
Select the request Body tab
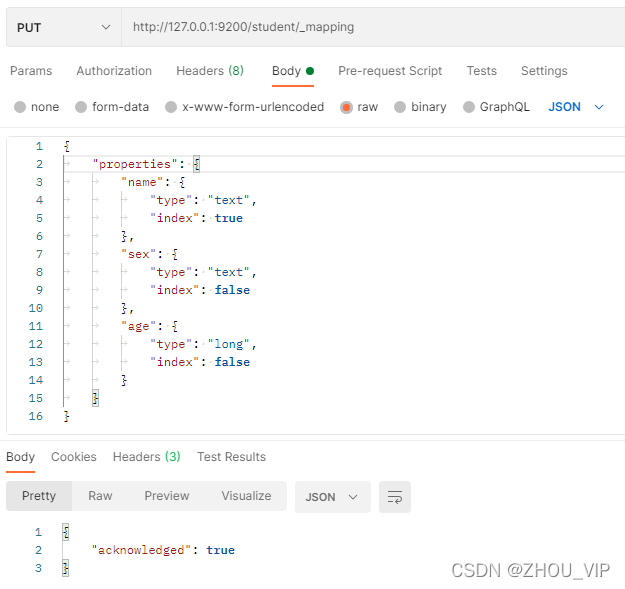pyautogui.click(x=293, y=71)
